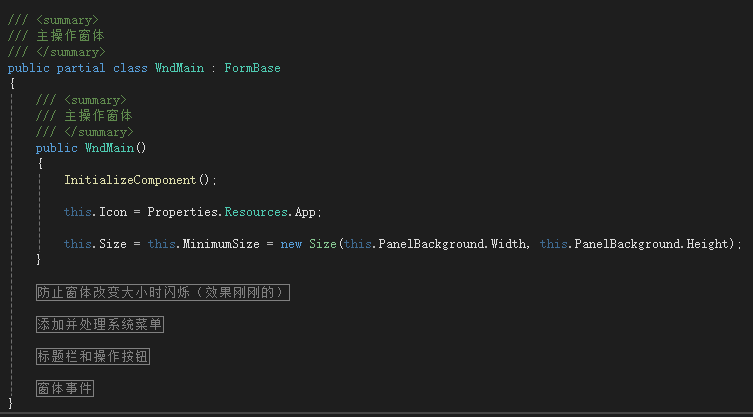Click the Icon property identifier
This screenshot has width=753, height=417.
pos(113,212)
